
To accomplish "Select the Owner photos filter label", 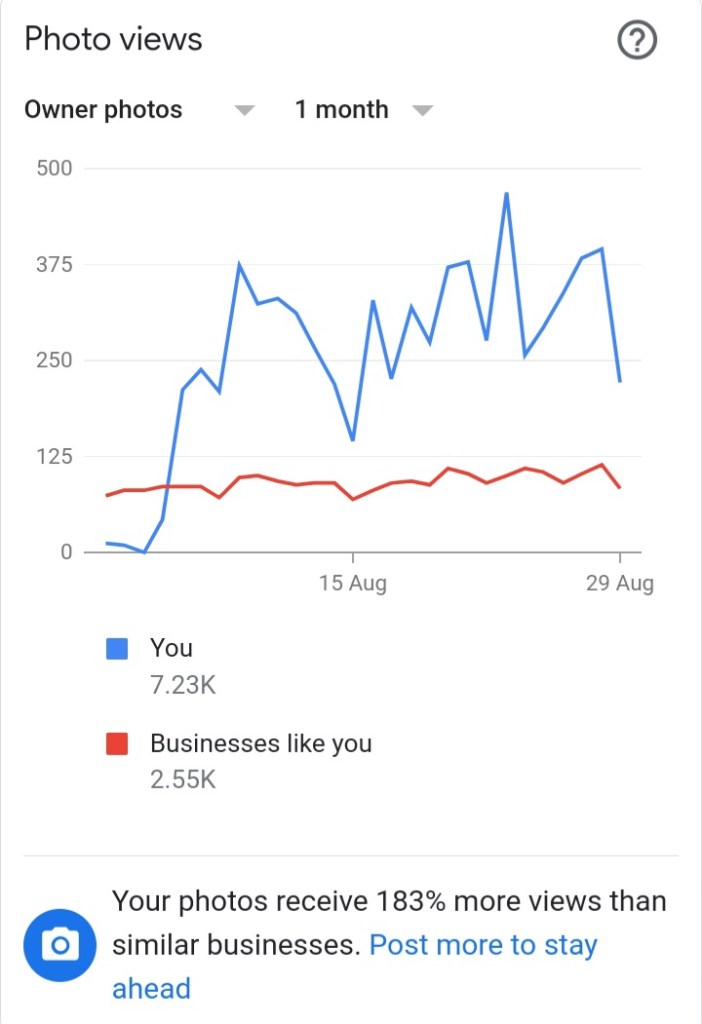I will point(104,110).
